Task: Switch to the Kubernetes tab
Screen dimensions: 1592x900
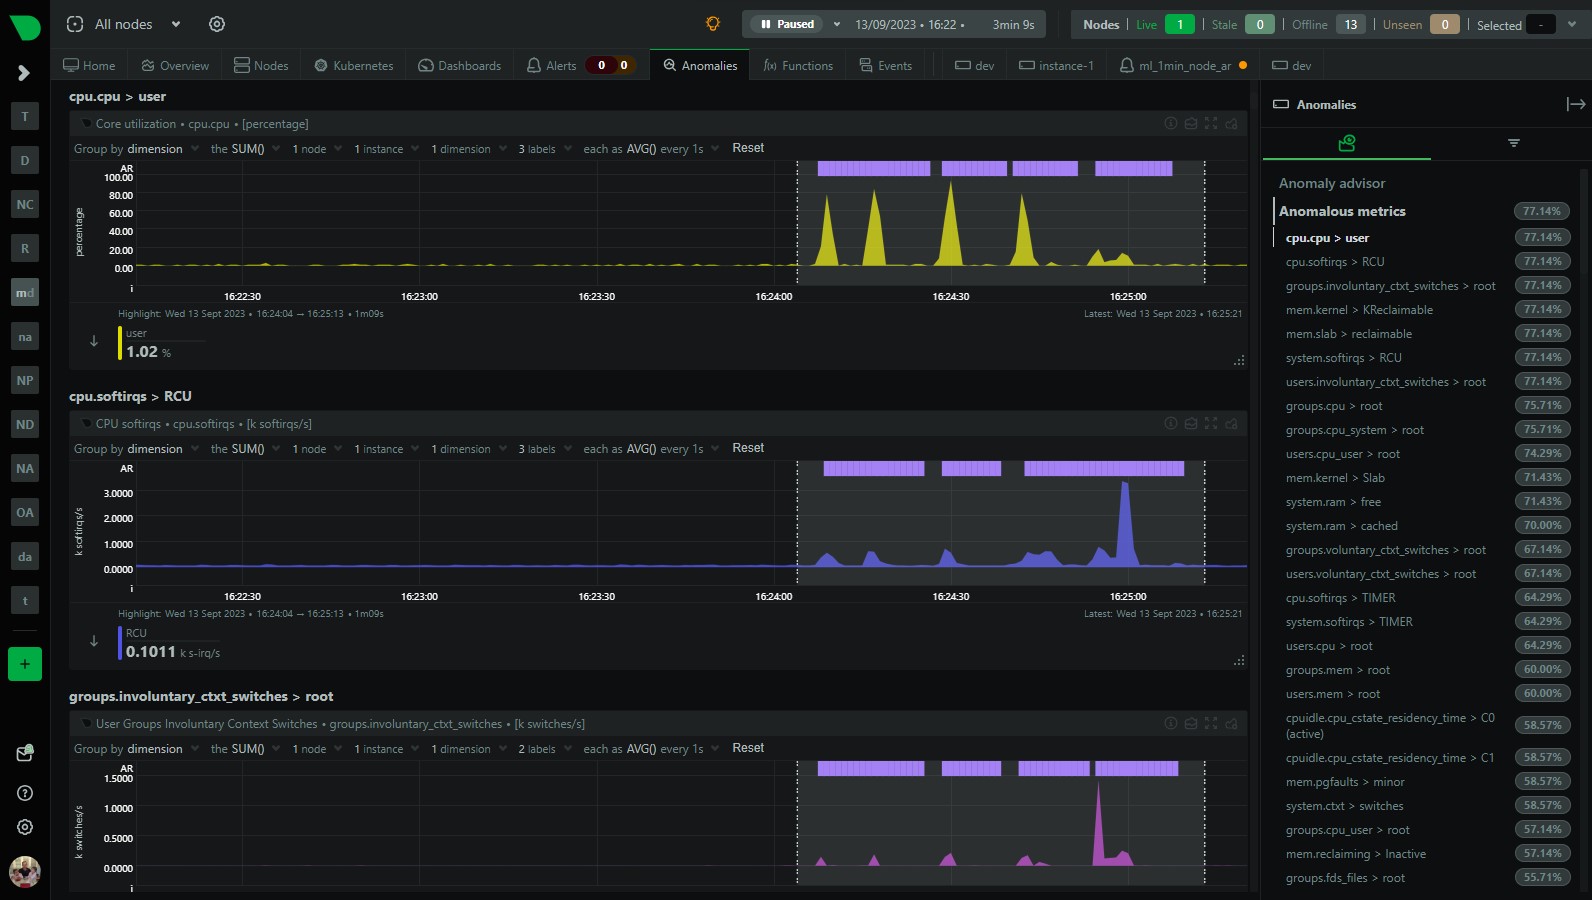Action: 353,65
